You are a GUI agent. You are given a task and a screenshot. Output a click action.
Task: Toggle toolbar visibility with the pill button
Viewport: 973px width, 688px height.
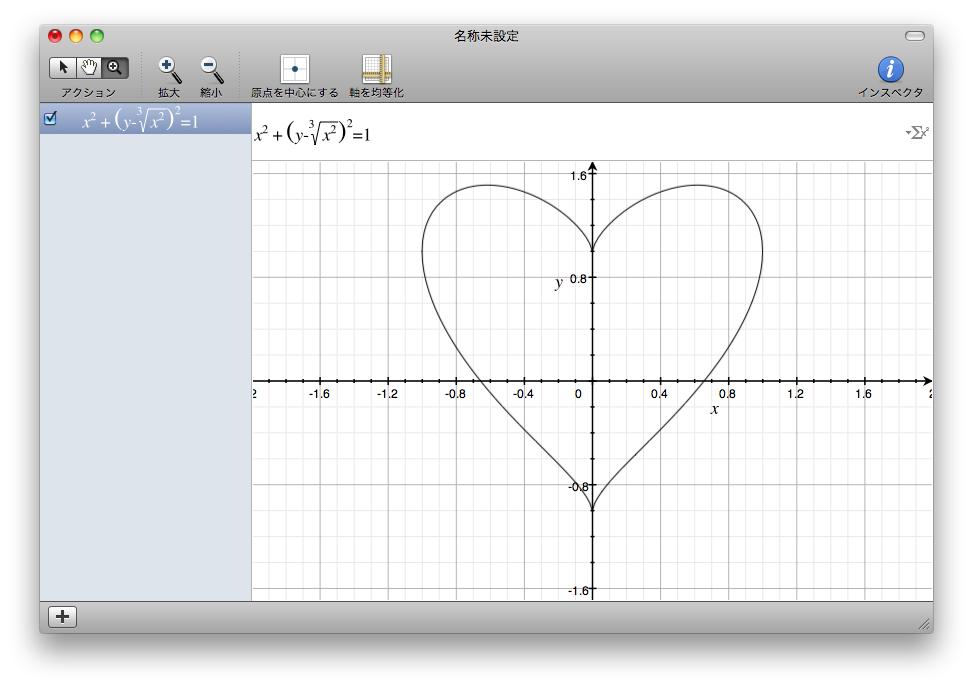(915, 36)
